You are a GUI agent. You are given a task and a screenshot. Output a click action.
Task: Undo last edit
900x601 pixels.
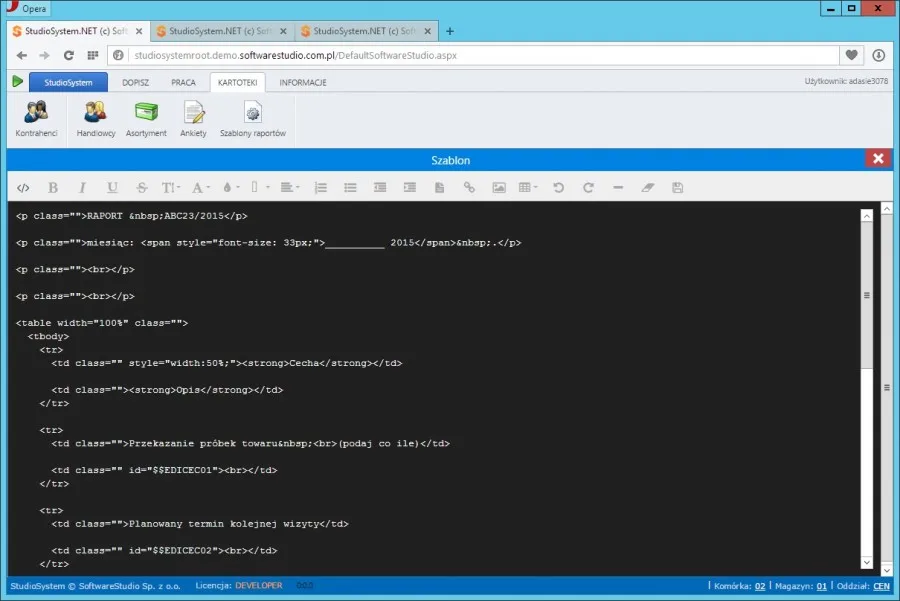tap(558, 188)
